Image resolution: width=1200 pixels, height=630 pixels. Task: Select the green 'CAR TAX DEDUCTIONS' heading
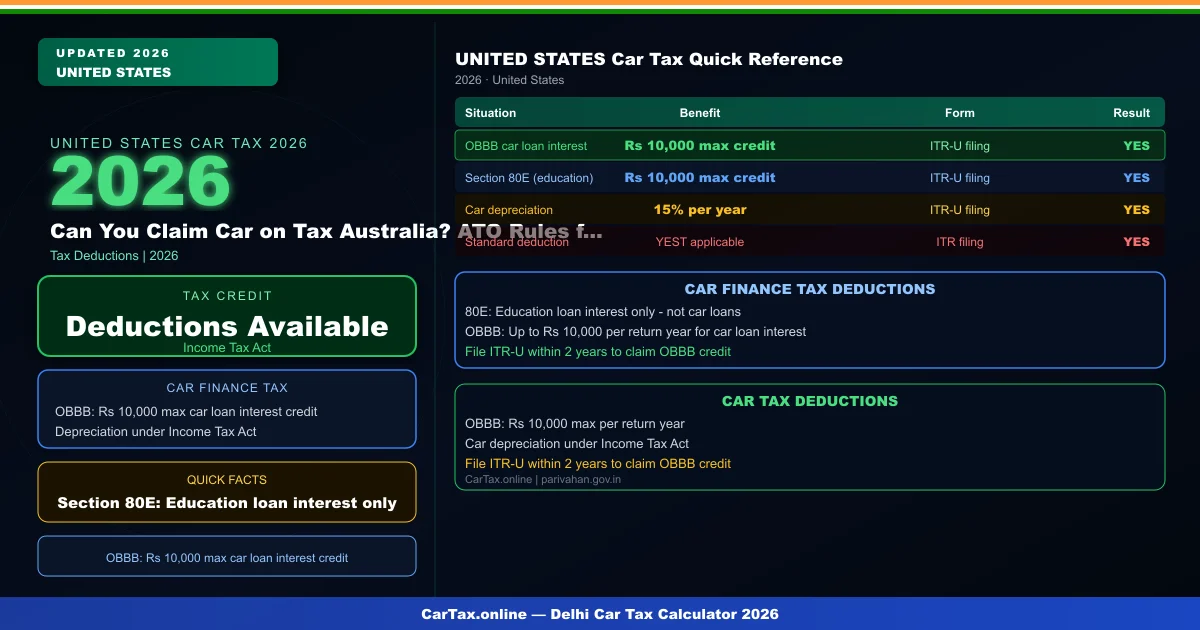tap(810, 401)
